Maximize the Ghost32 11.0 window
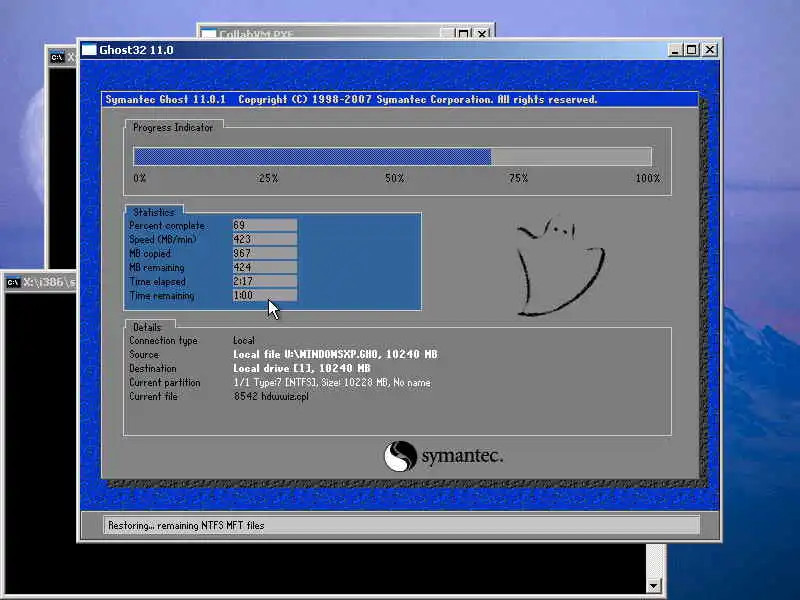The height and width of the screenshot is (600, 800). point(691,49)
